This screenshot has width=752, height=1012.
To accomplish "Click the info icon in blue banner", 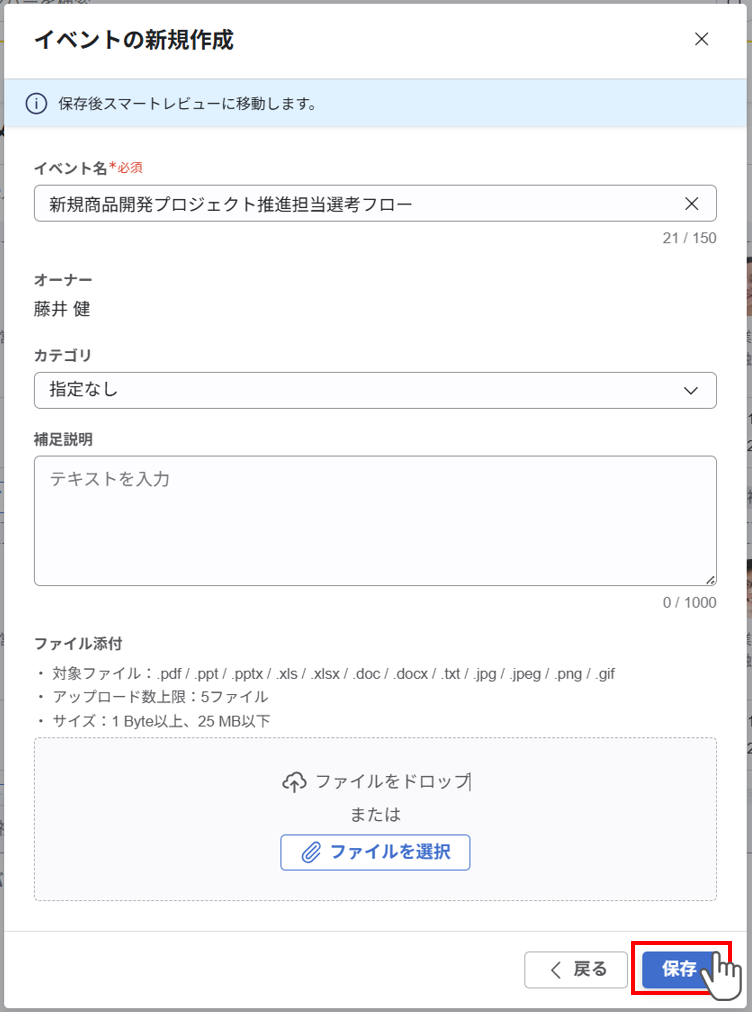I will pos(36,103).
